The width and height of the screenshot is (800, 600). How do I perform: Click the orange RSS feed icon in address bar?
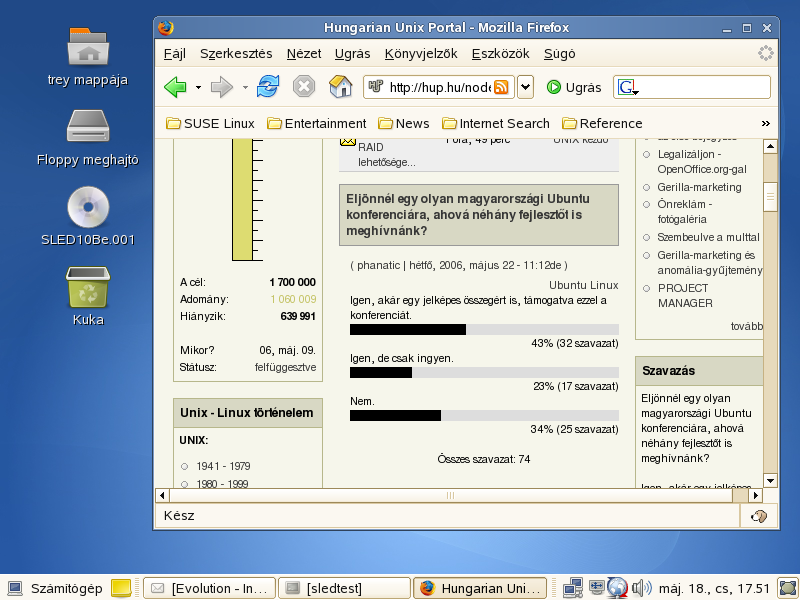[502, 87]
